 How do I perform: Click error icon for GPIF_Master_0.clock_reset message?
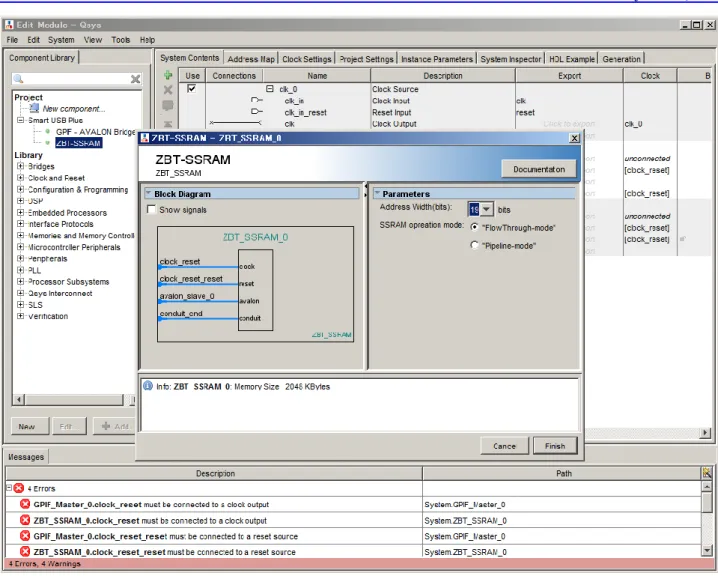[x=25, y=505]
